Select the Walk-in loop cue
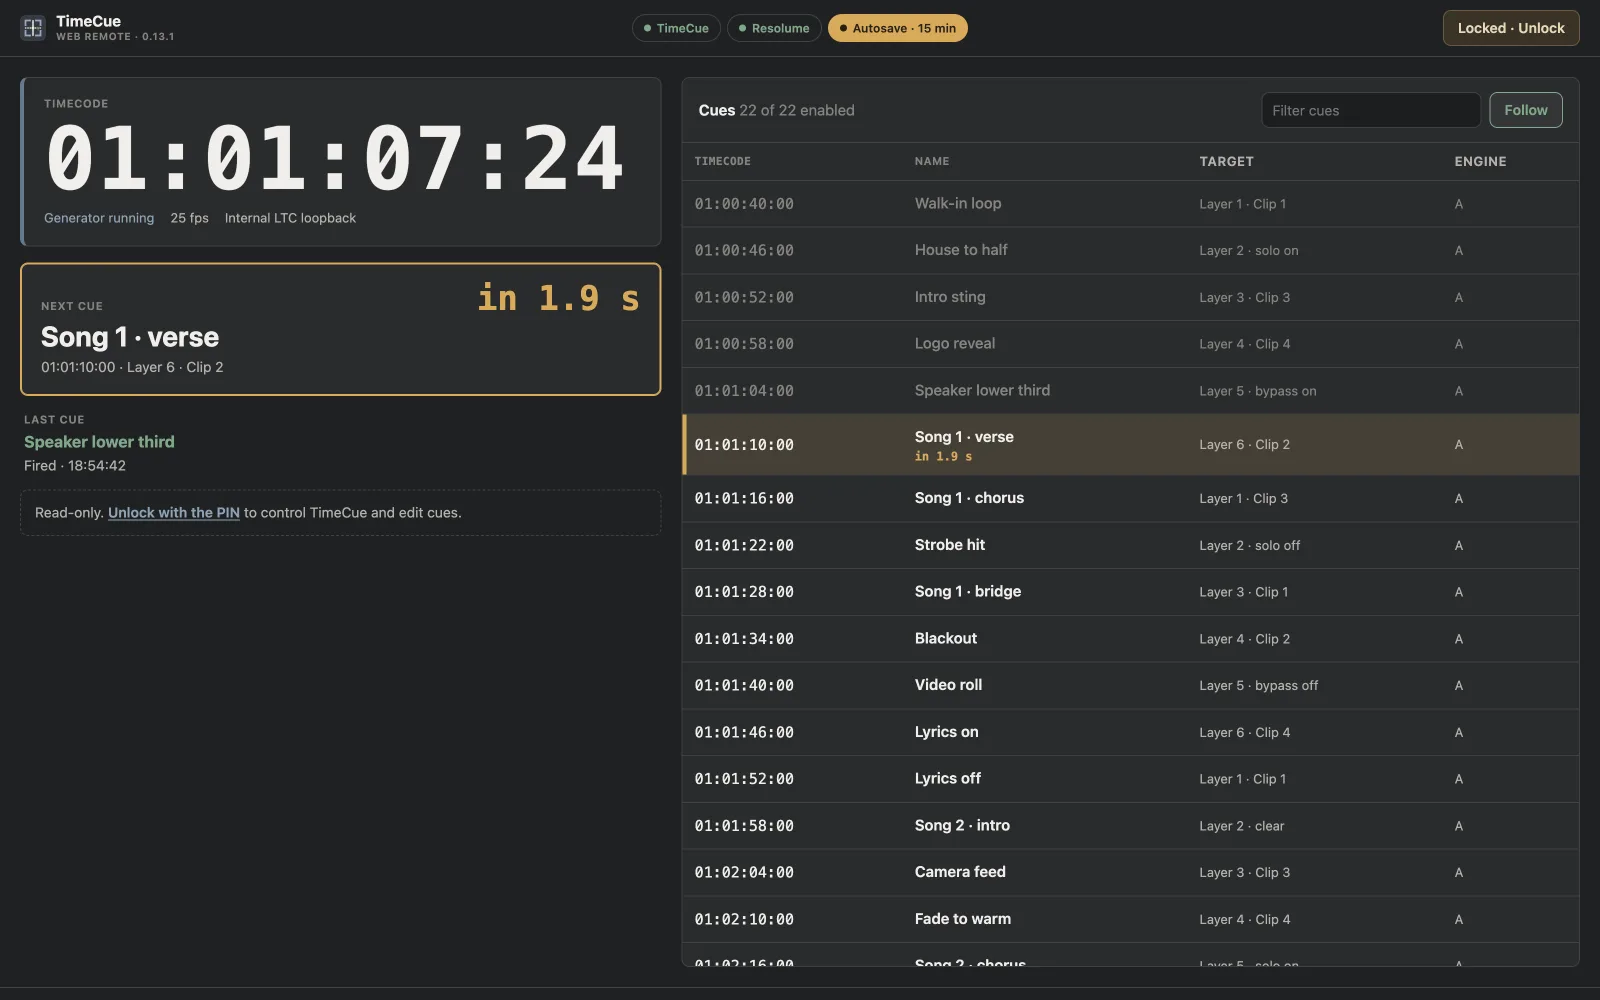Screen dimensions: 1600x1000 1130,204
